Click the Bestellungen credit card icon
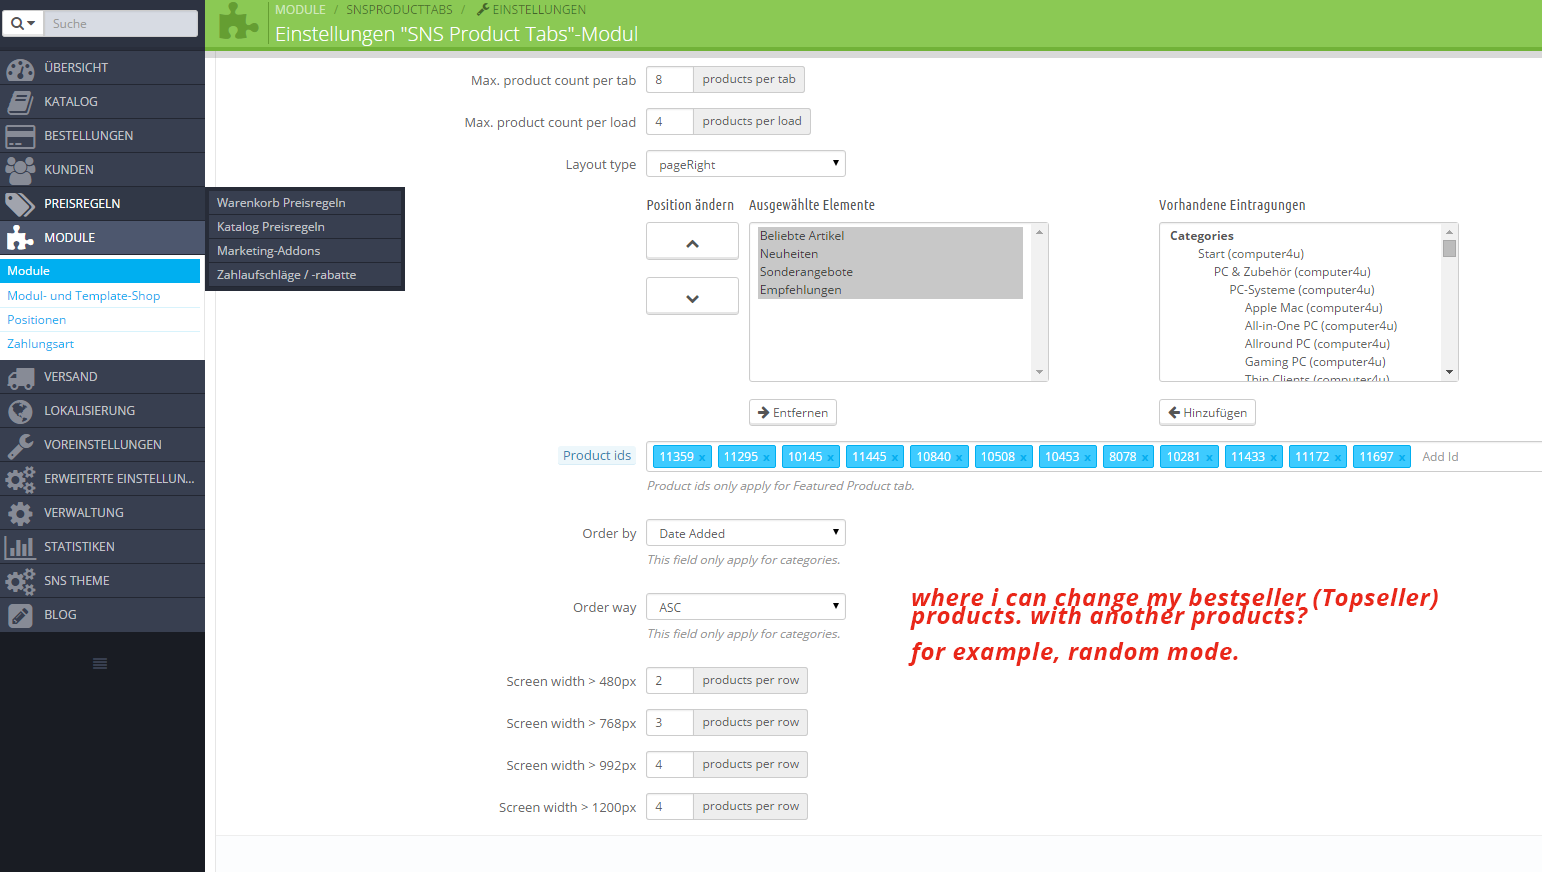This screenshot has width=1542, height=872. tap(20, 136)
